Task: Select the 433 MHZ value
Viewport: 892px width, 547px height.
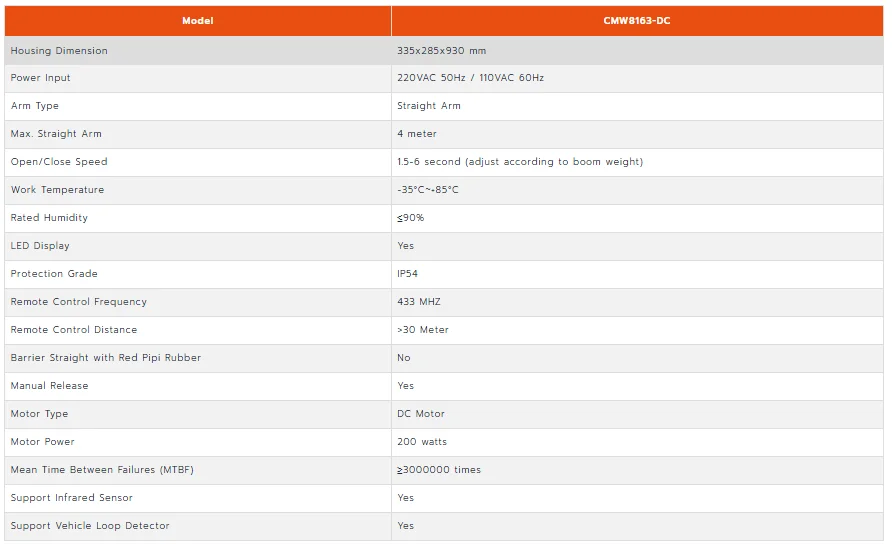Action: point(419,302)
